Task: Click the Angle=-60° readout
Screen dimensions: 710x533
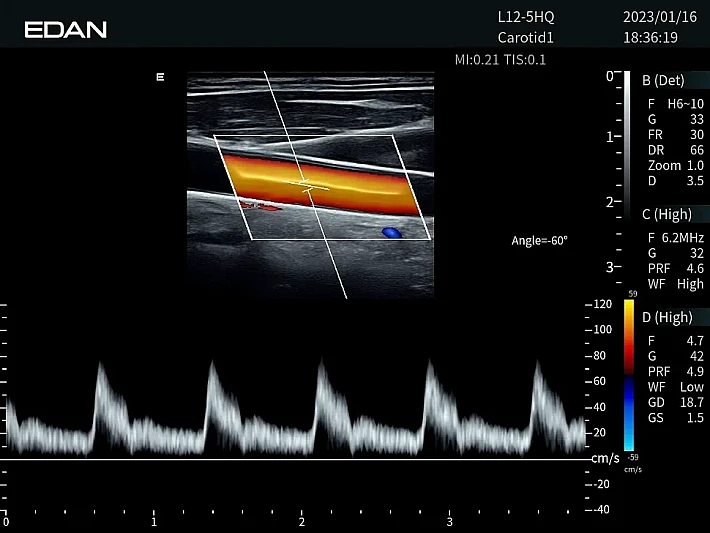Action: [539, 241]
